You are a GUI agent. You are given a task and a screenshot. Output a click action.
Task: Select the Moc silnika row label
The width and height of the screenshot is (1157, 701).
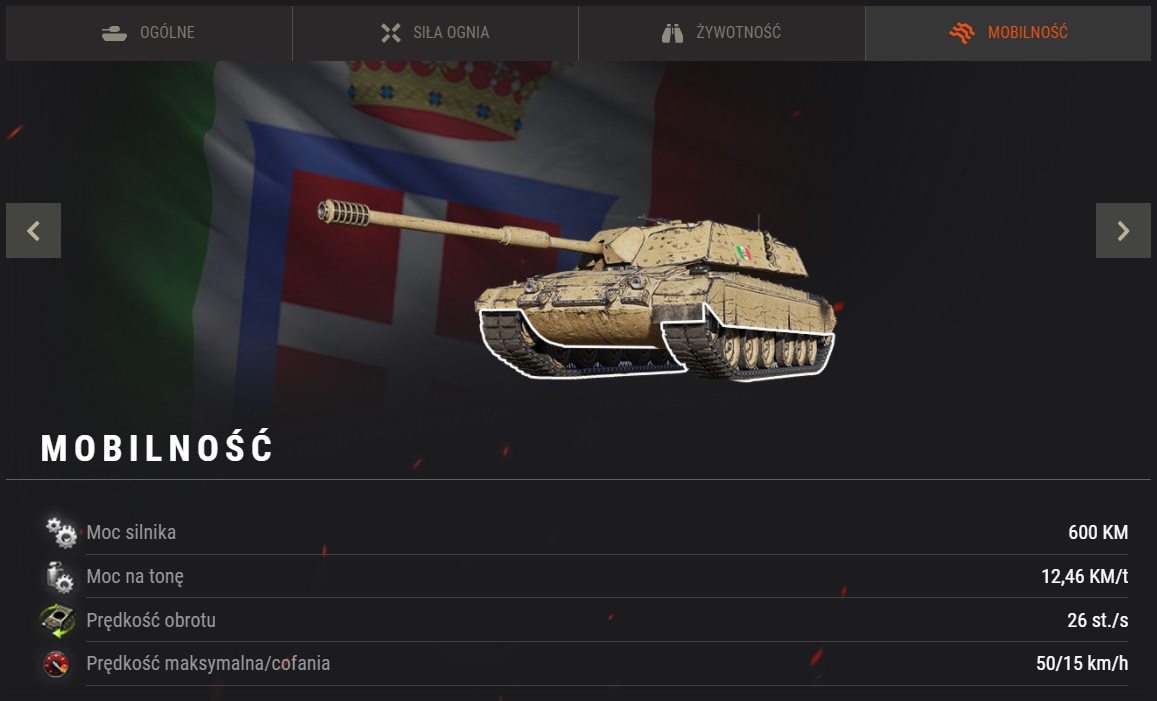coord(131,532)
